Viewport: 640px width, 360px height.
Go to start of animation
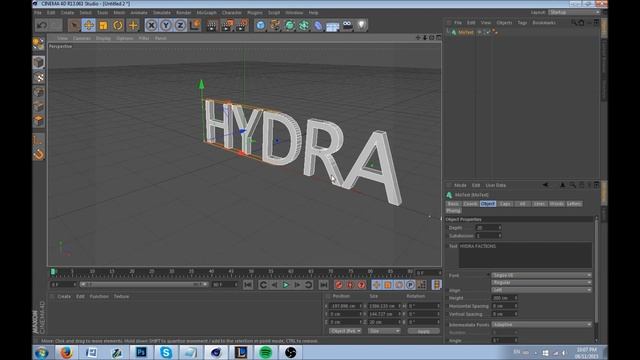coord(248,284)
